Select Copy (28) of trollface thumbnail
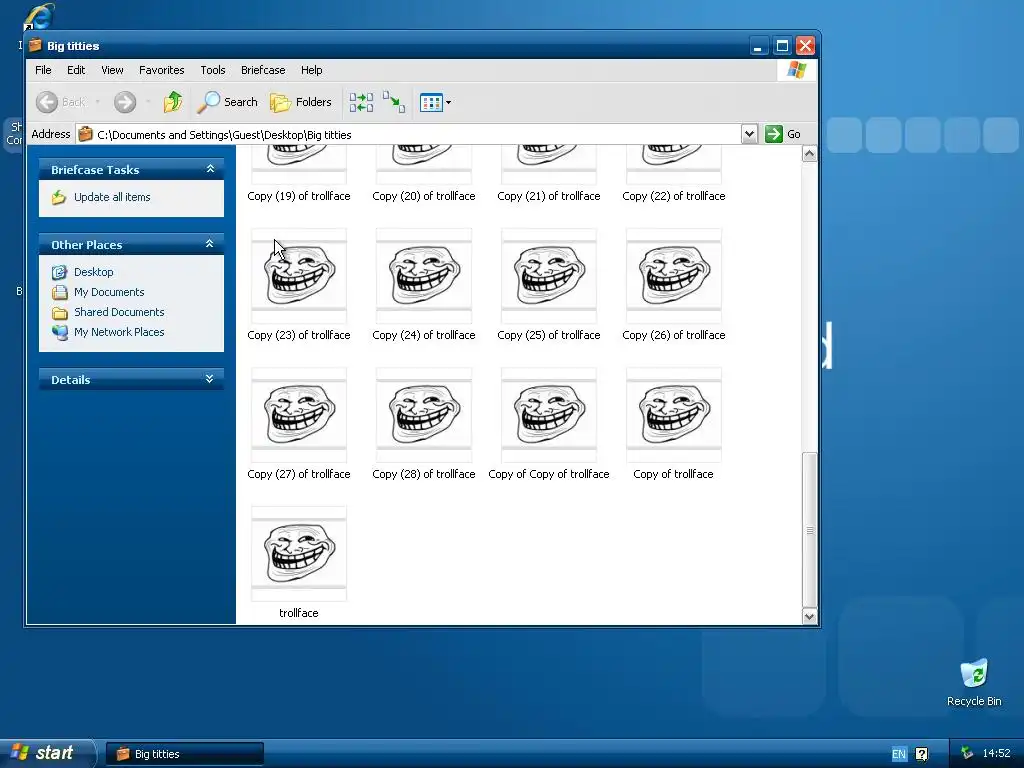The image size is (1024, 768). click(x=424, y=415)
